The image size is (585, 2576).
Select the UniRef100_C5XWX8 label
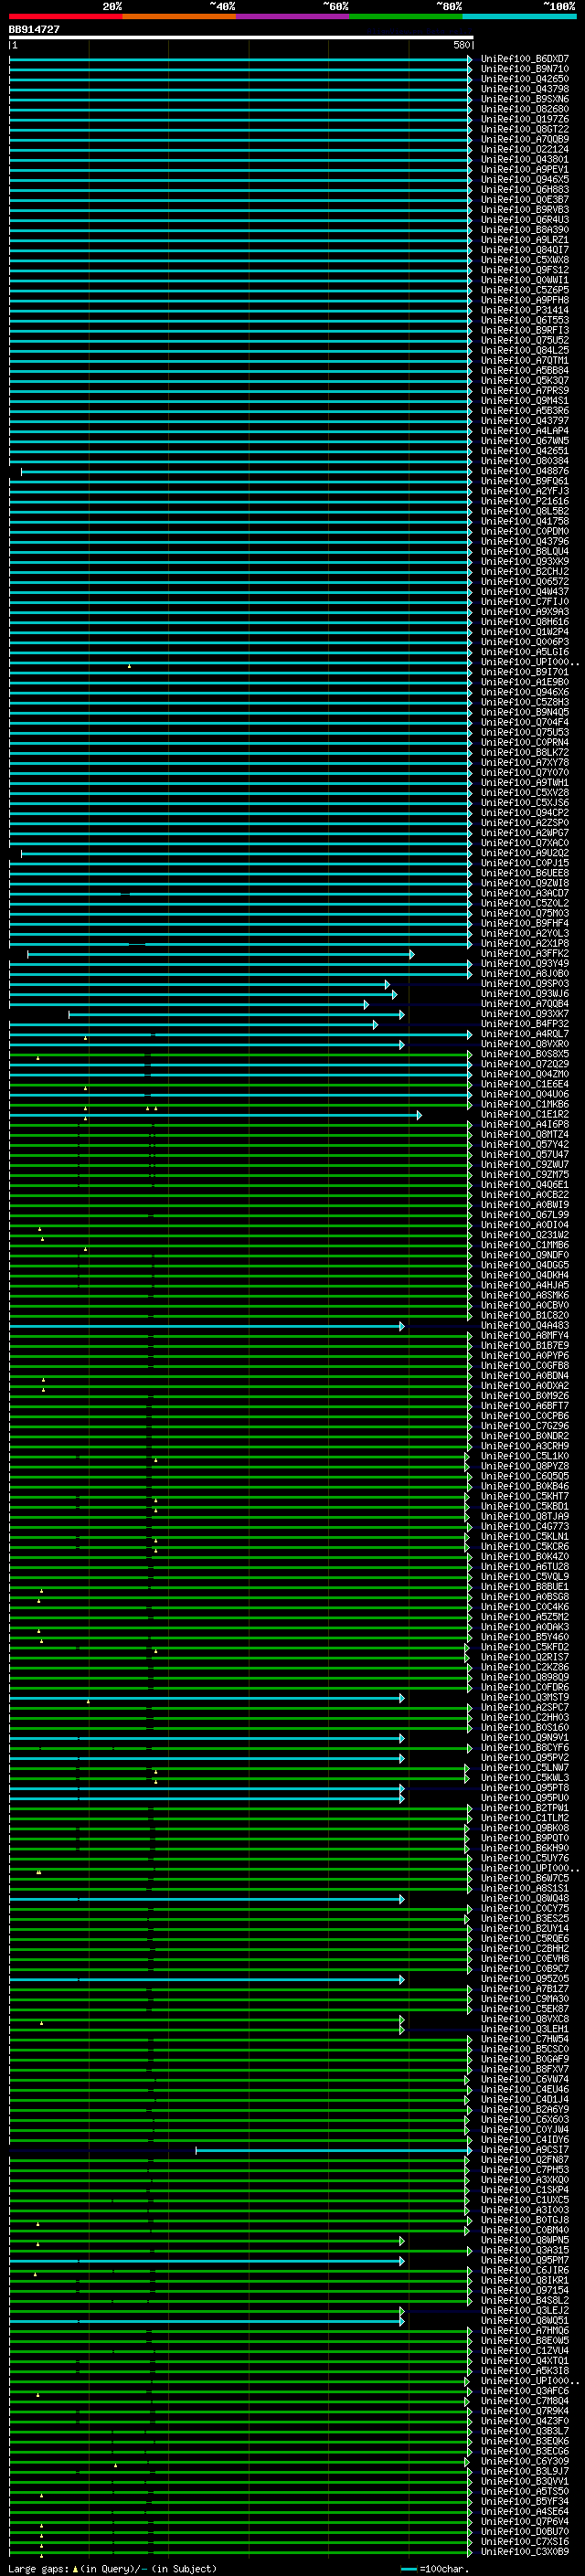[x=525, y=260]
